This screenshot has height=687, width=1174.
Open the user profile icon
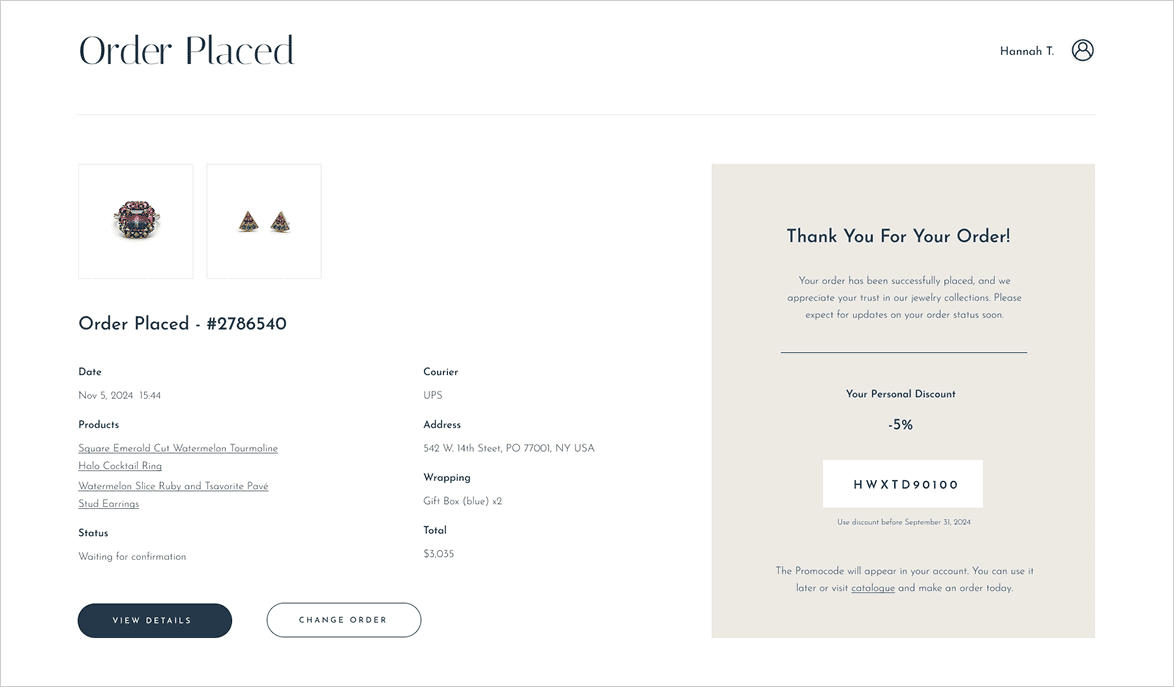point(1082,50)
